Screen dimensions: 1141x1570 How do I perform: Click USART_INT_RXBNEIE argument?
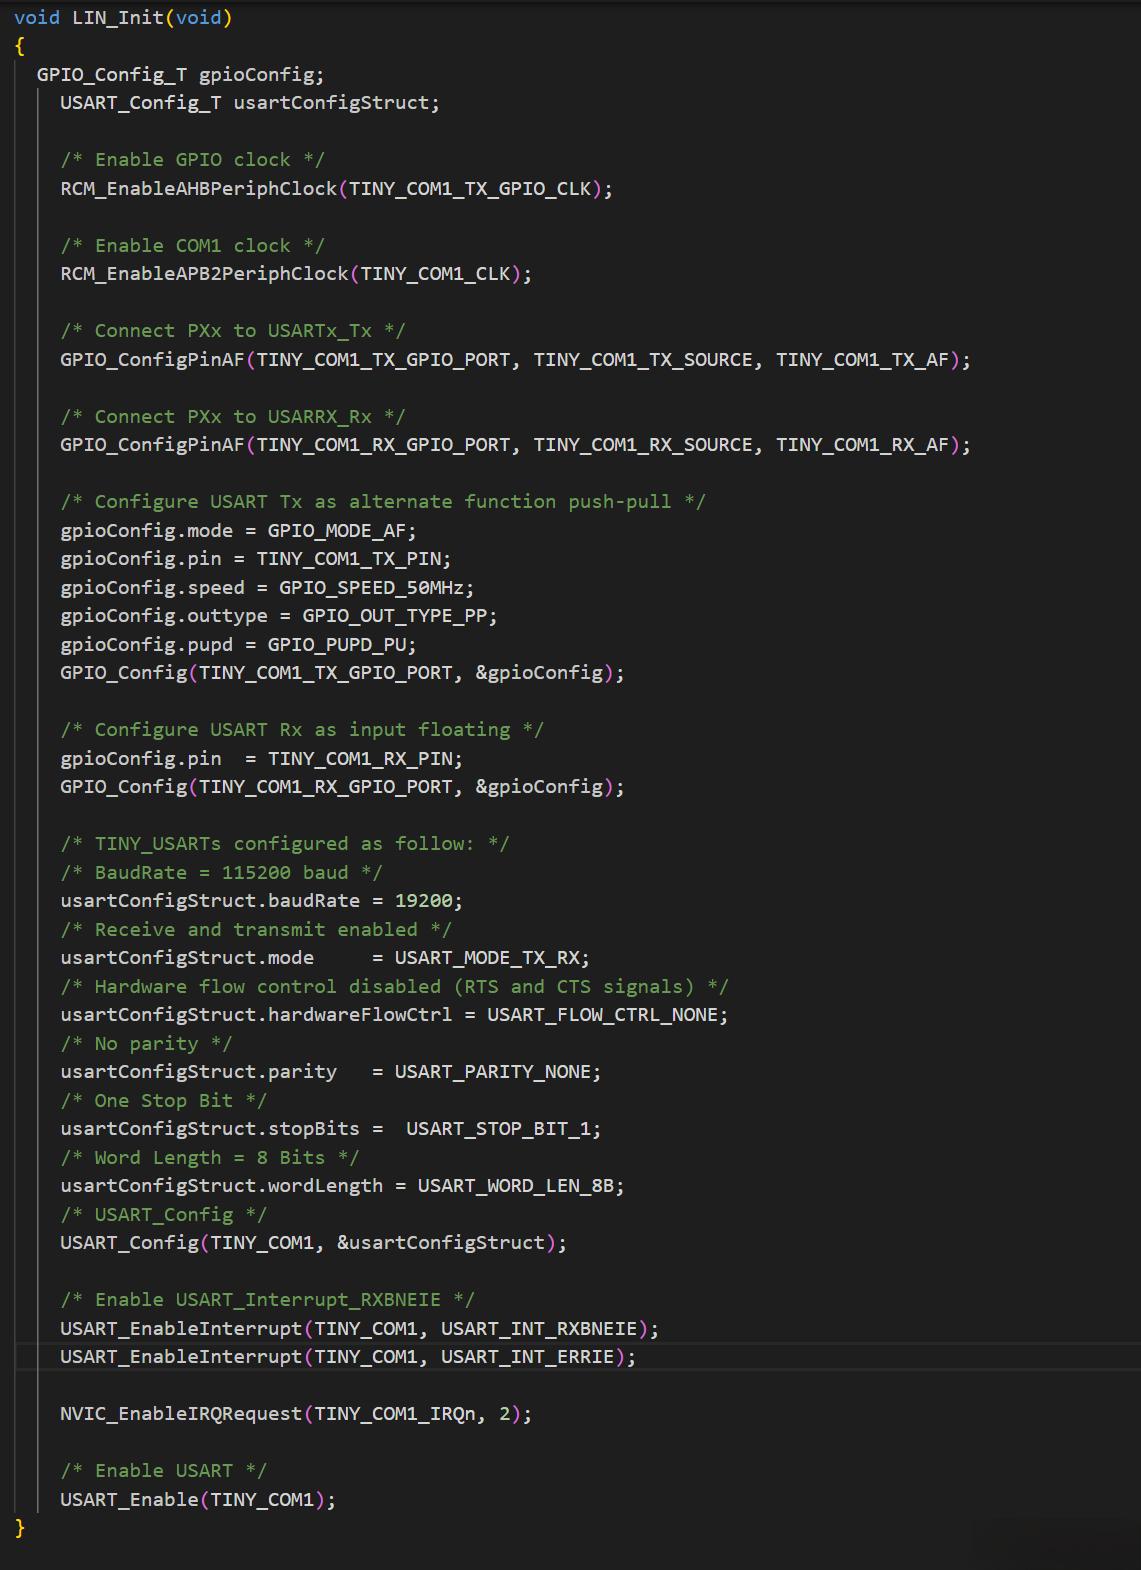tap(539, 1329)
